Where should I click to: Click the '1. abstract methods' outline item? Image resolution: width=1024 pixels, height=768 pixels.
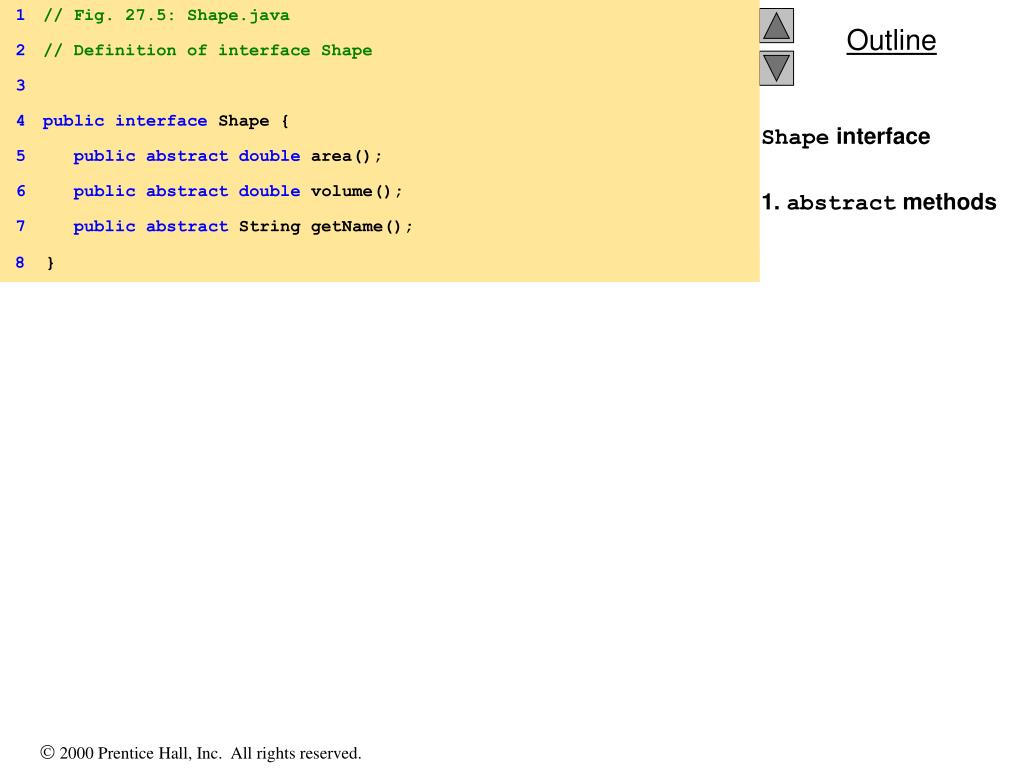[x=878, y=203]
